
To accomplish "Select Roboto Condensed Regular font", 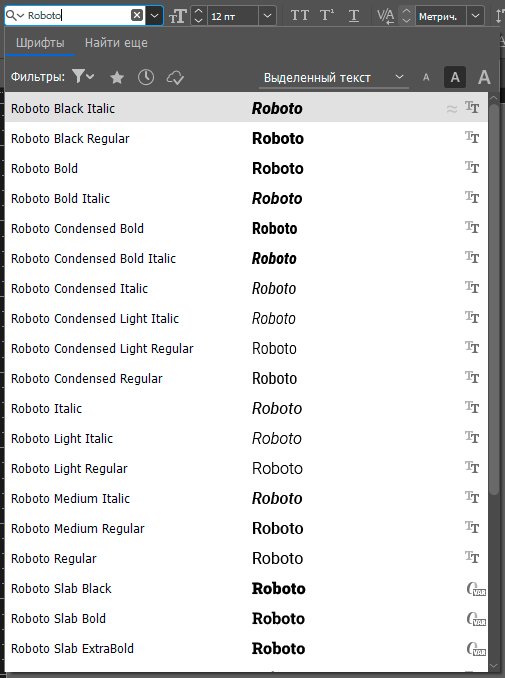I will click(x=246, y=378).
